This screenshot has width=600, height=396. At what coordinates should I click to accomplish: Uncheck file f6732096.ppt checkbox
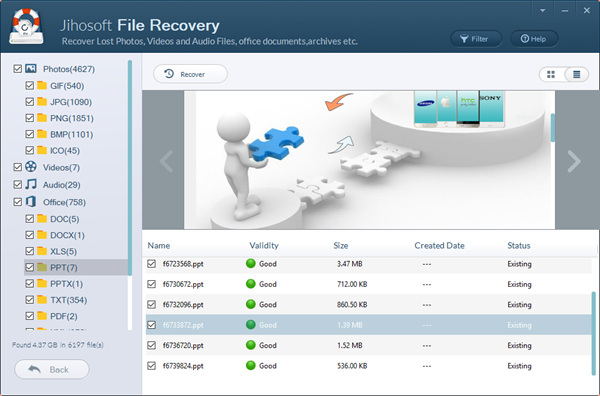(x=152, y=304)
